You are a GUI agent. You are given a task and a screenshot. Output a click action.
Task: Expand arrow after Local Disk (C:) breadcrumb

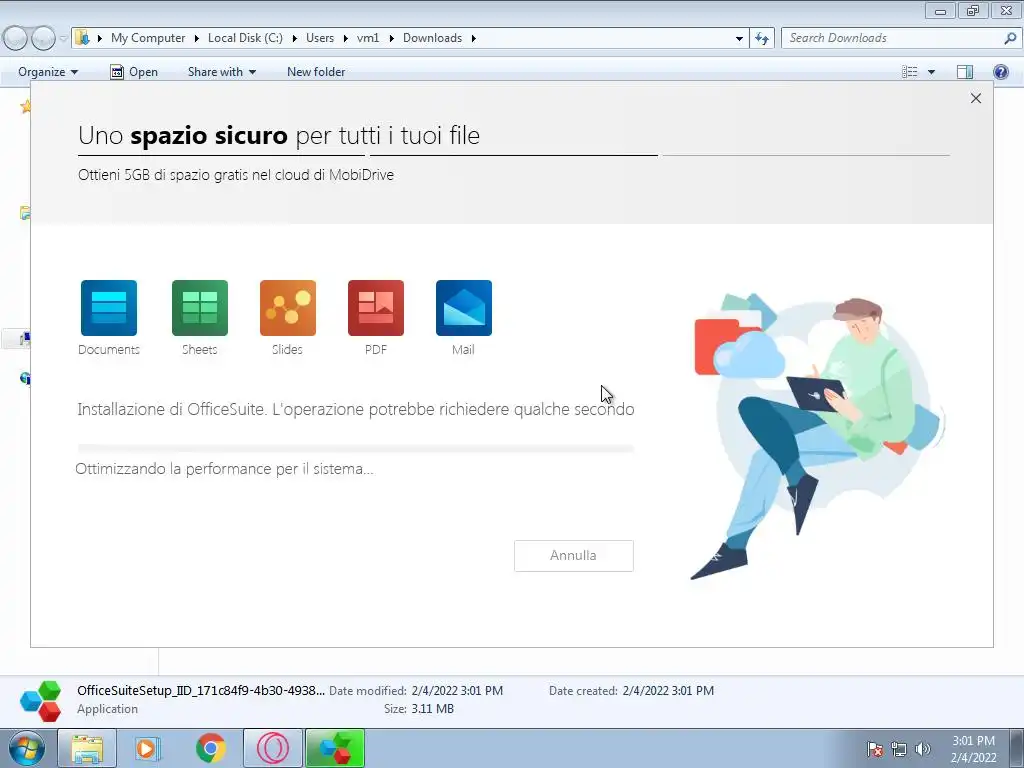tap(294, 38)
